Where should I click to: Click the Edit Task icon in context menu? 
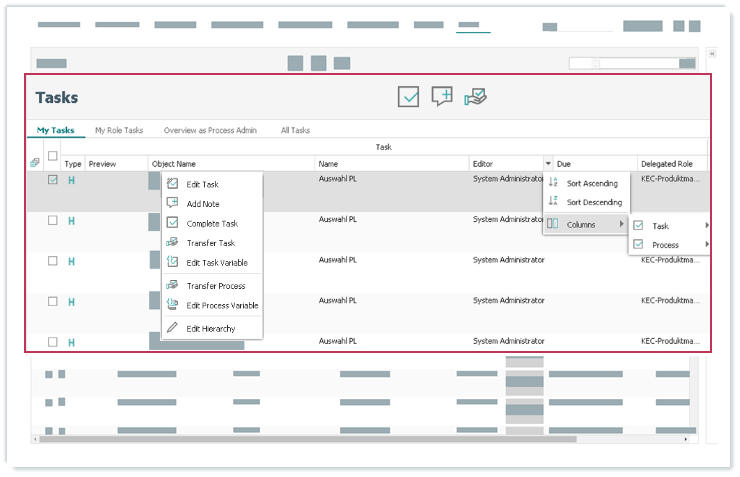point(173,184)
